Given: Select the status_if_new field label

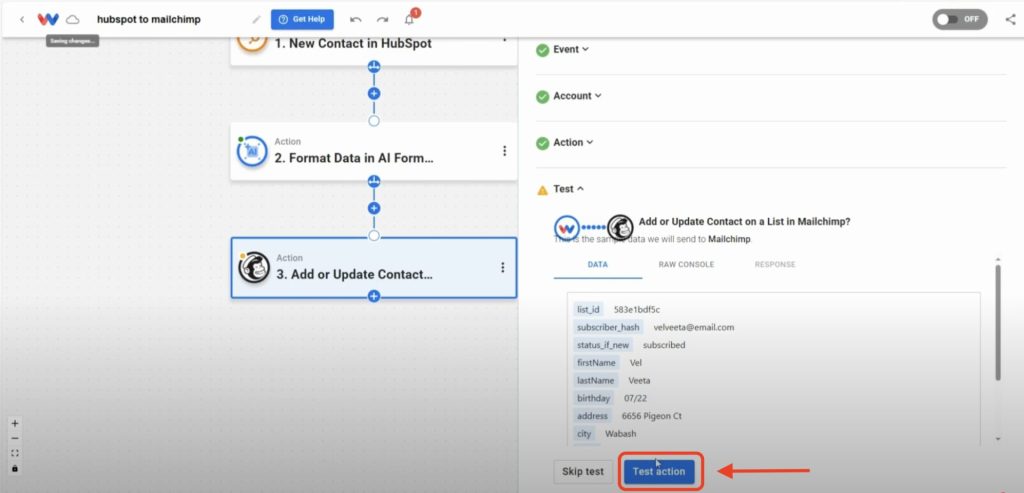Looking at the screenshot, I should coord(603,345).
